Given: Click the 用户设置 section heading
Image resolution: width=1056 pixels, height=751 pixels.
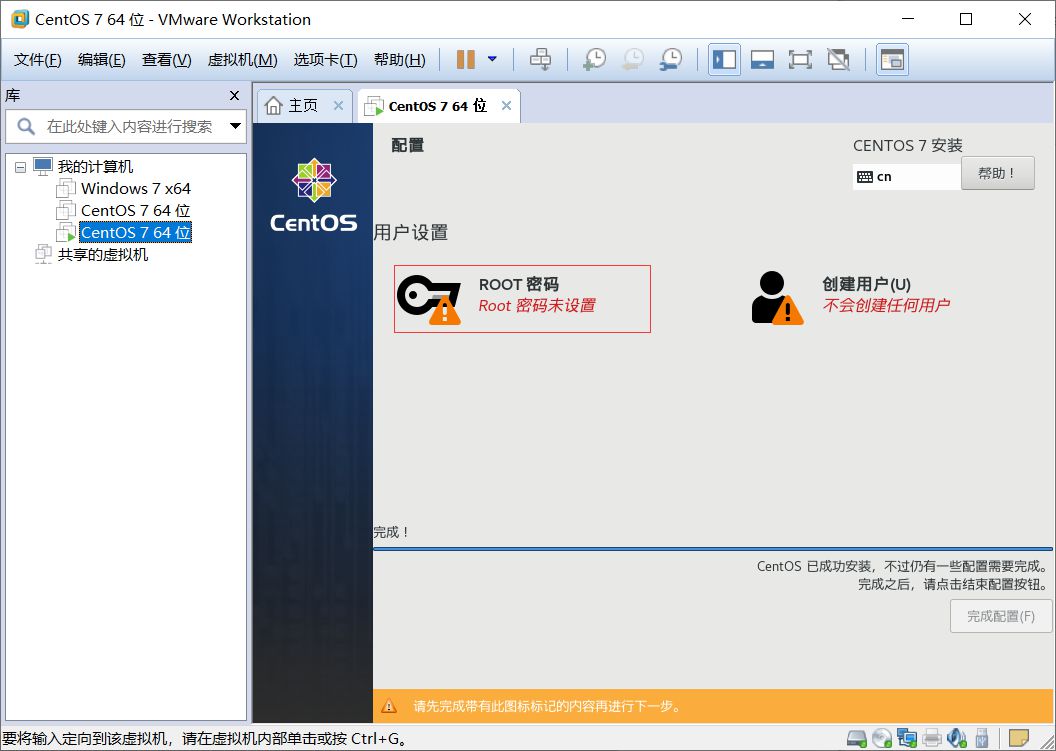Looking at the screenshot, I should (411, 232).
